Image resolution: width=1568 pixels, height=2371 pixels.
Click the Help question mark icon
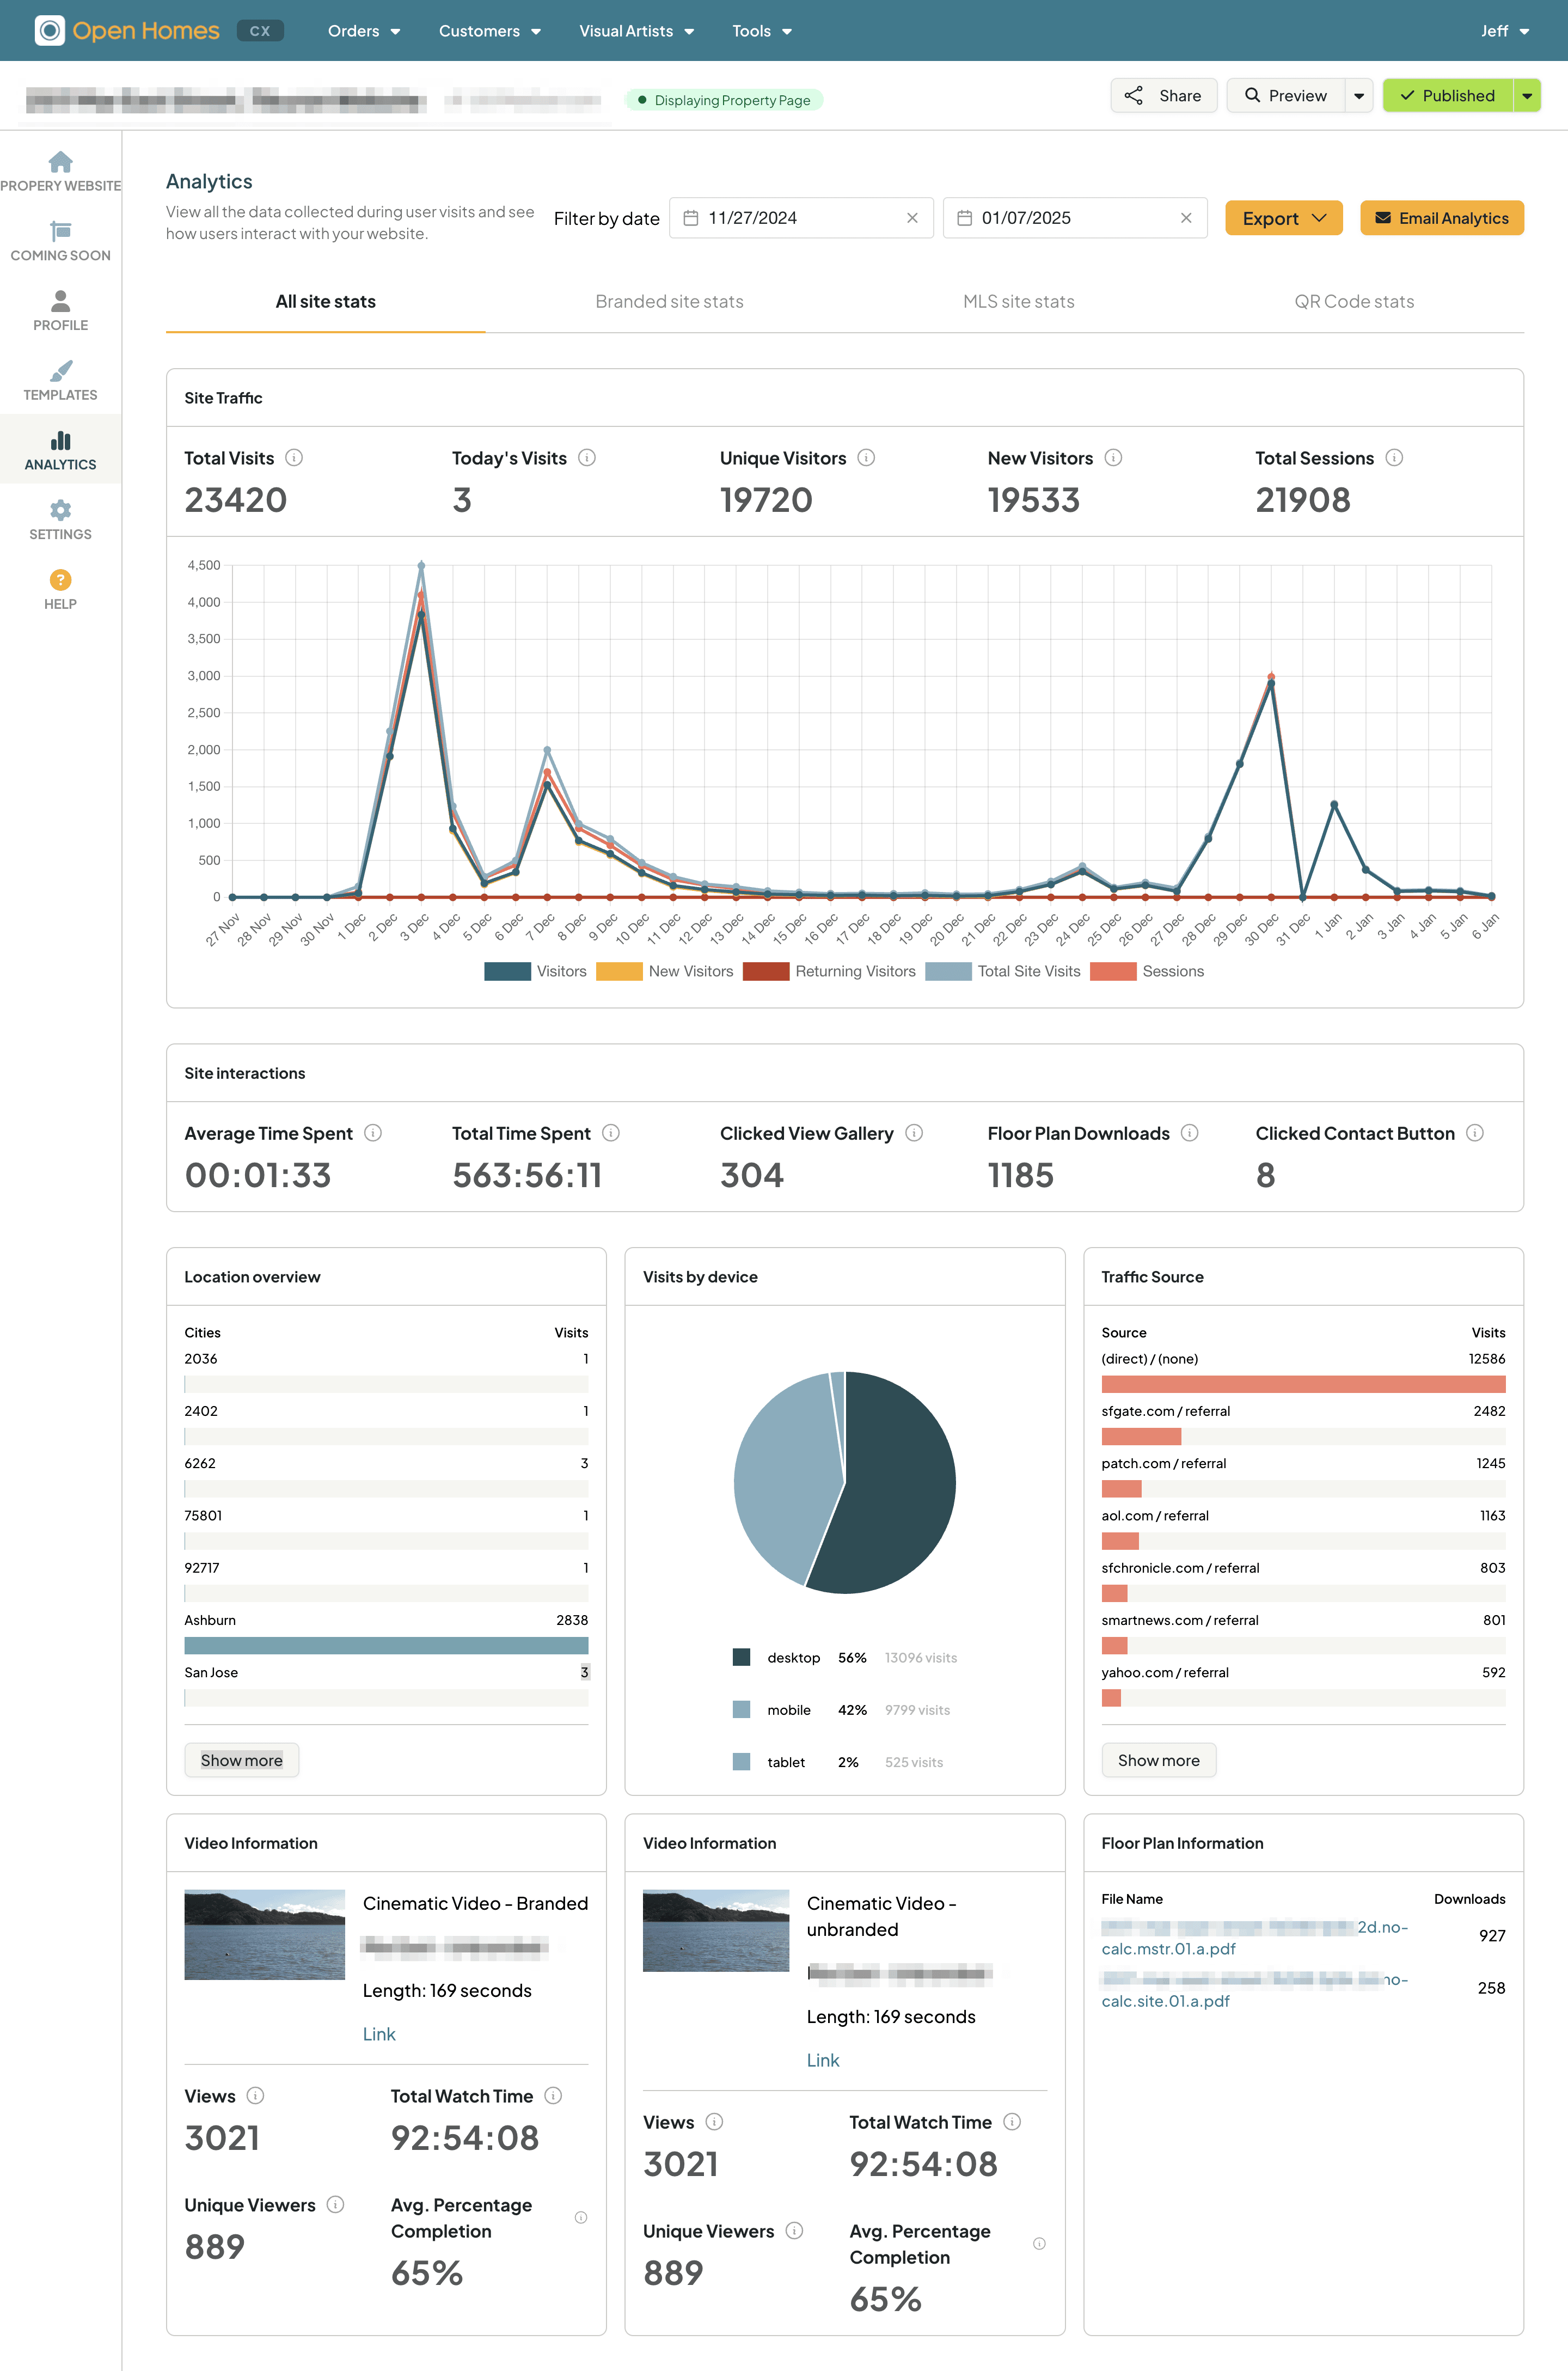click(60, 580)
